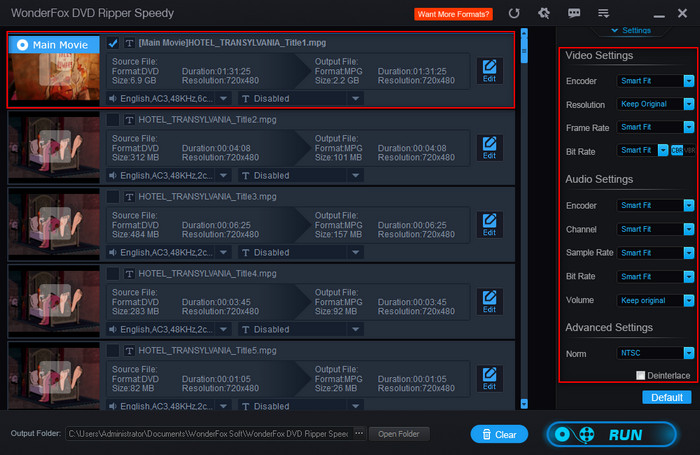Open Title3 audio track dropdown

click(x=223, y=252)
